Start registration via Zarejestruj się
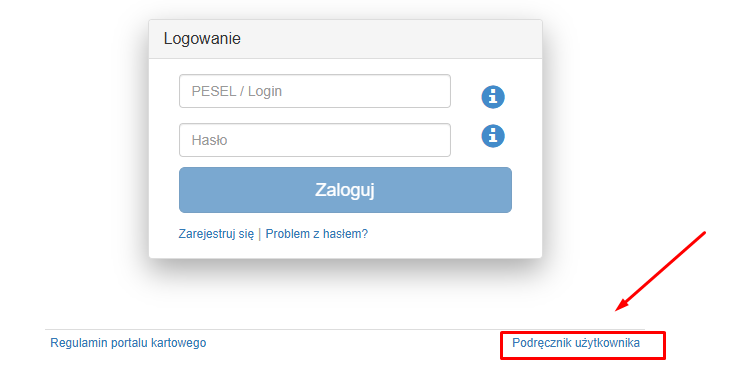 216,234
